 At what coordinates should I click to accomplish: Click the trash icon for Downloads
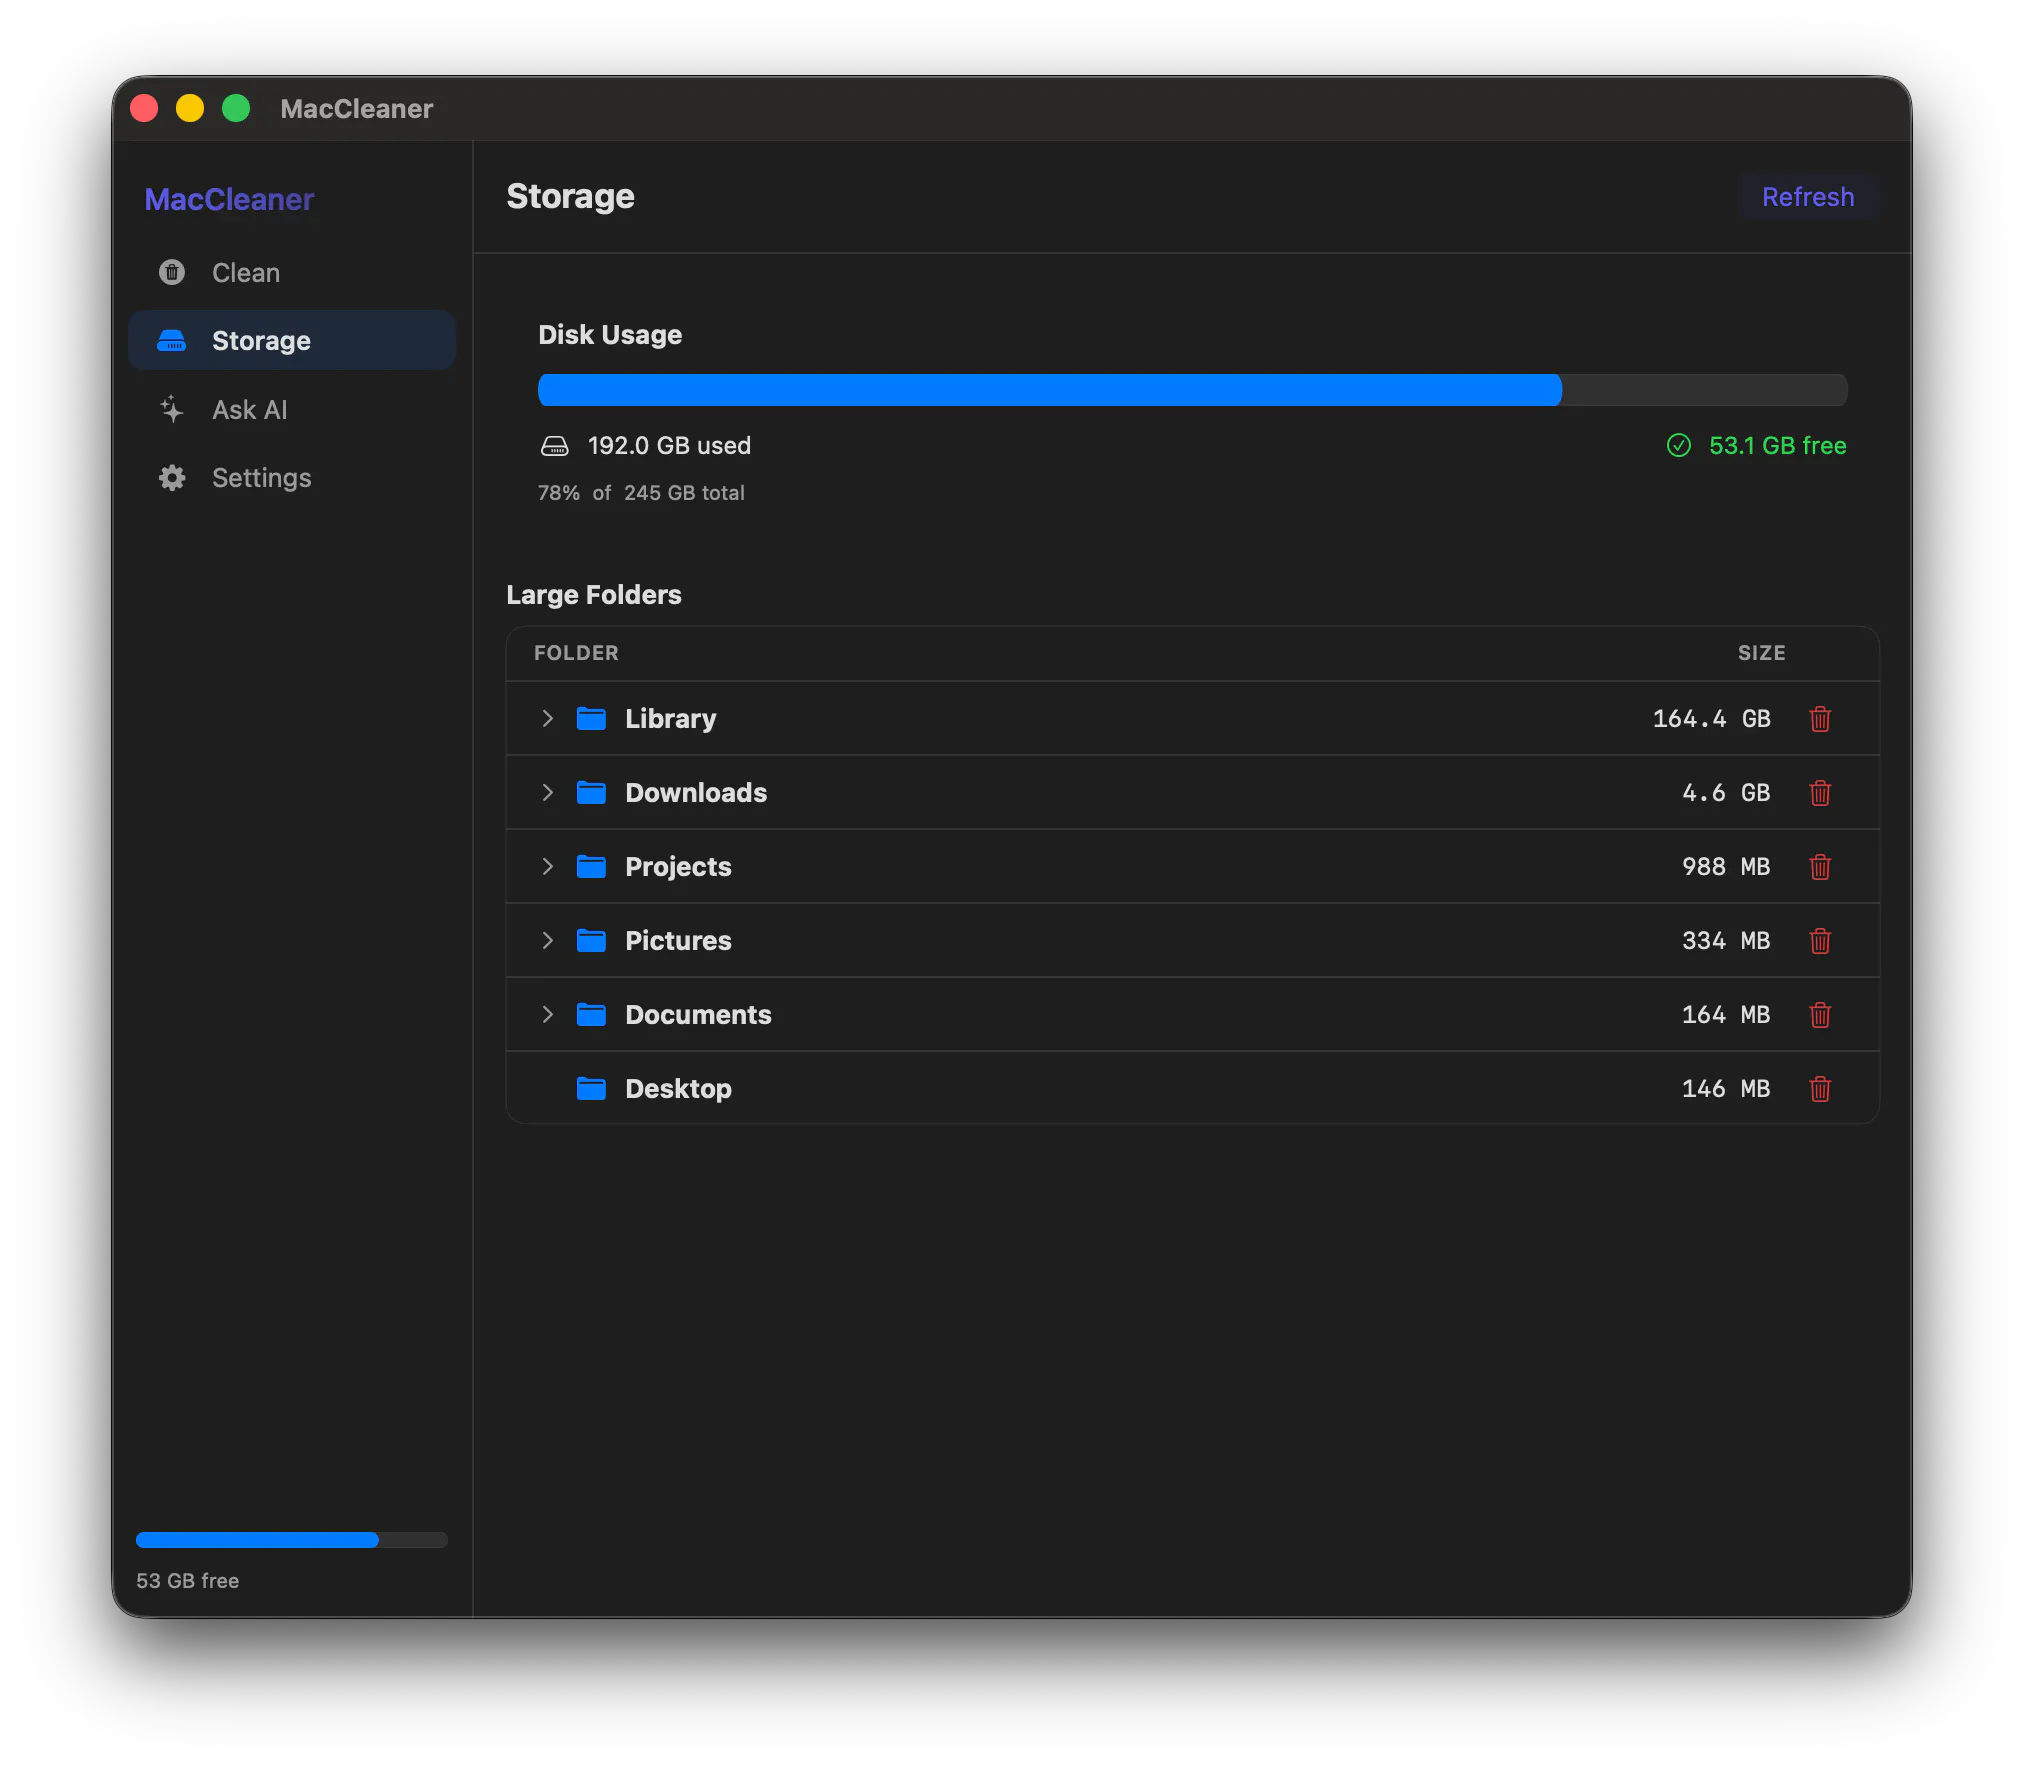[1820, 793]
